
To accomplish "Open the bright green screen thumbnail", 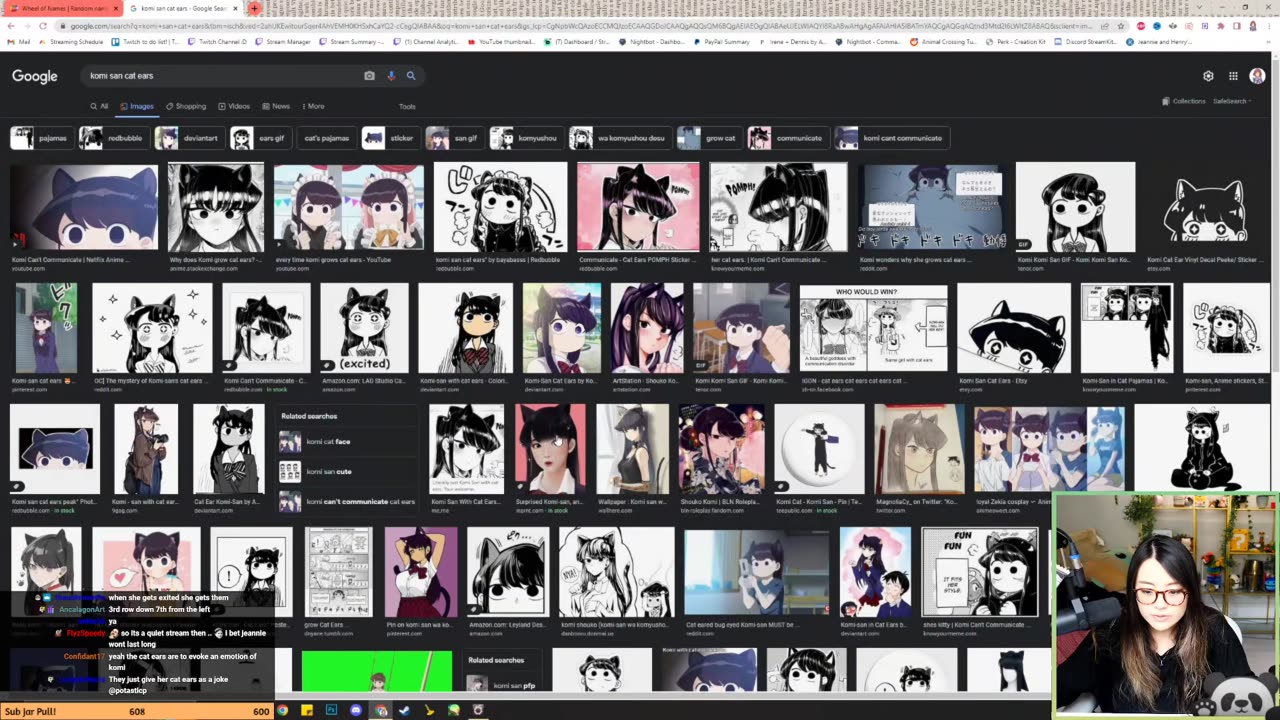I will click(x=376, y=671).
